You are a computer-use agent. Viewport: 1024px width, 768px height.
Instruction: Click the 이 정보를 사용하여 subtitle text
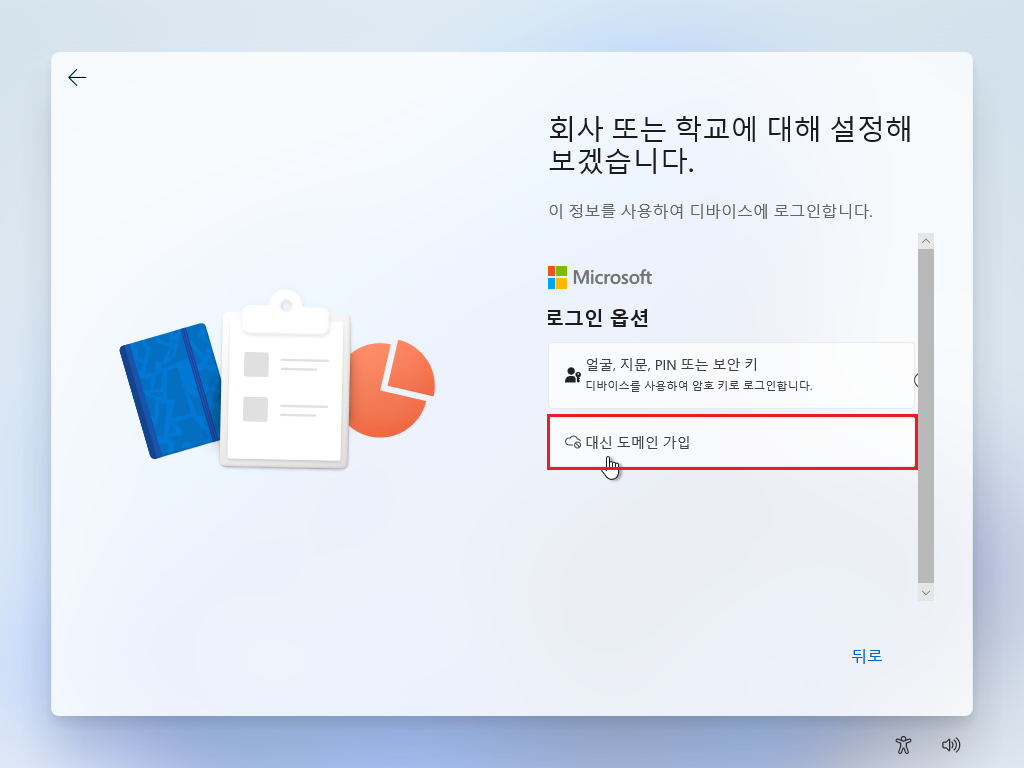point(710,211)
